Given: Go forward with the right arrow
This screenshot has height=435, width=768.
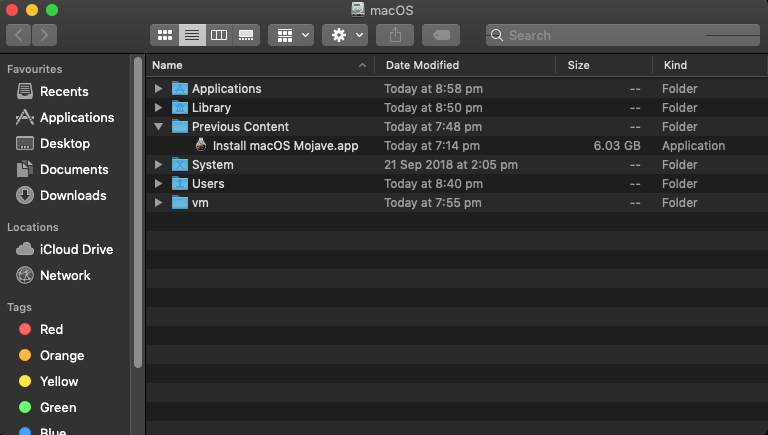Looking at the screenshot, I should point(45,35).
